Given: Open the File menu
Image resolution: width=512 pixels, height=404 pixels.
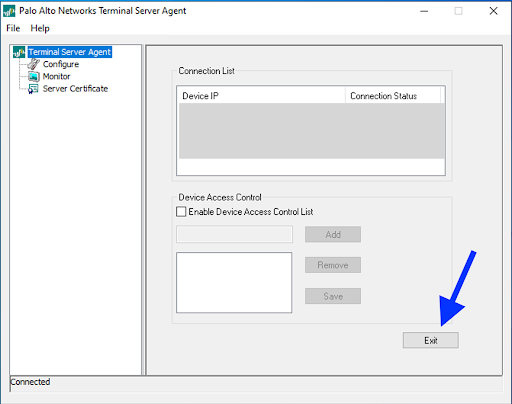Looking at the screenshot, I should 13,28.
